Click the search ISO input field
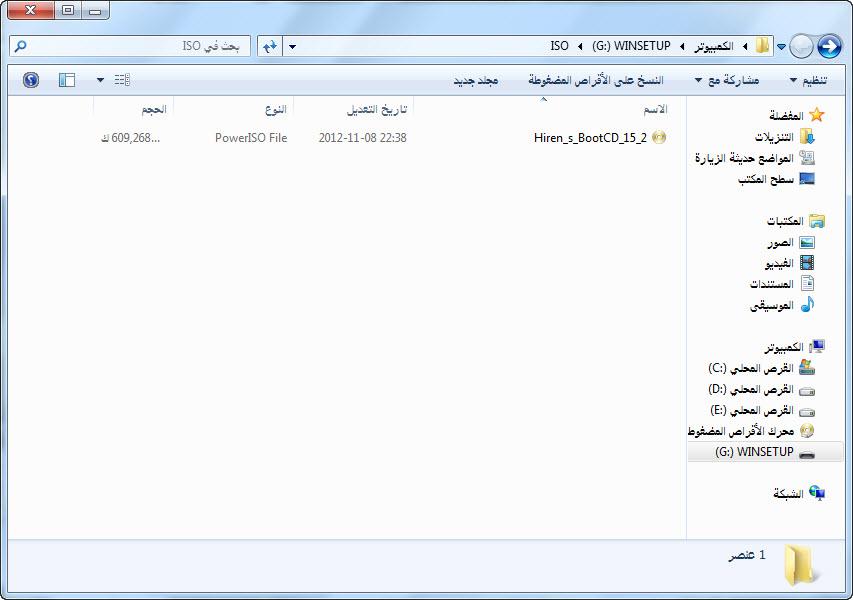The image size is (853, 600). pyautogui.click(x=130, y=46)
